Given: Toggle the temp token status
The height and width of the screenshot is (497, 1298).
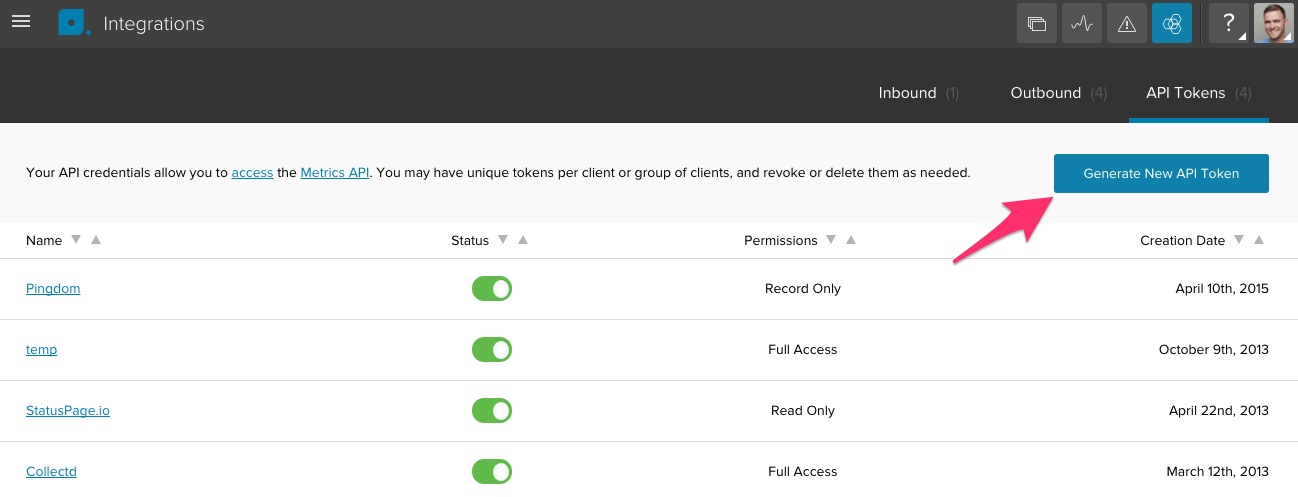Looking at the screenshot, I should pyautogui.click(x=492, y=350).
